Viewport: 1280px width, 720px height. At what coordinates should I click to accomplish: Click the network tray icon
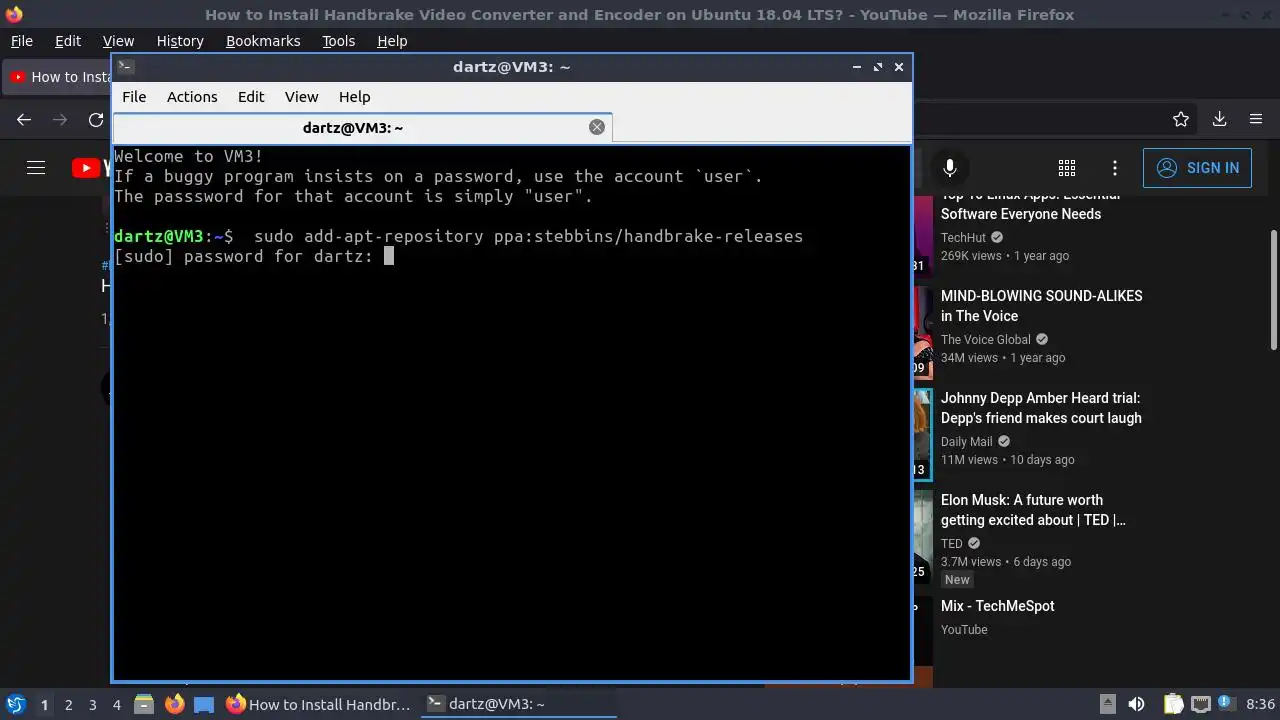click(x=1201, y=704)
